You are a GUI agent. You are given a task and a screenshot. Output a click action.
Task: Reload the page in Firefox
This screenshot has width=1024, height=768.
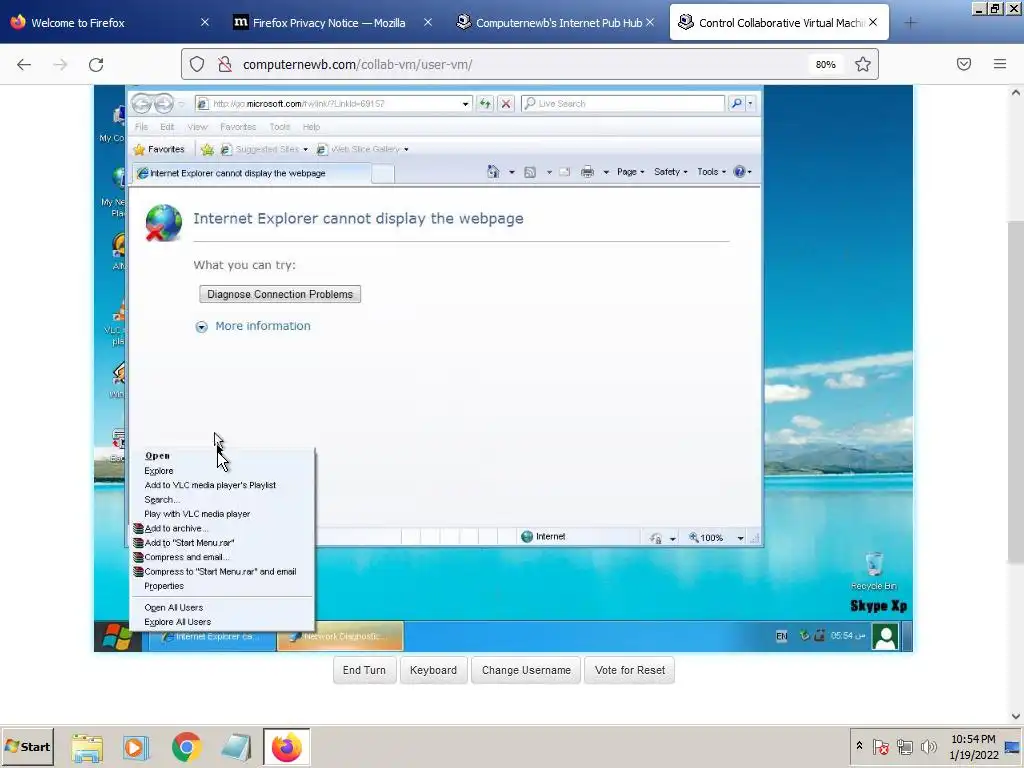point(96,65)
